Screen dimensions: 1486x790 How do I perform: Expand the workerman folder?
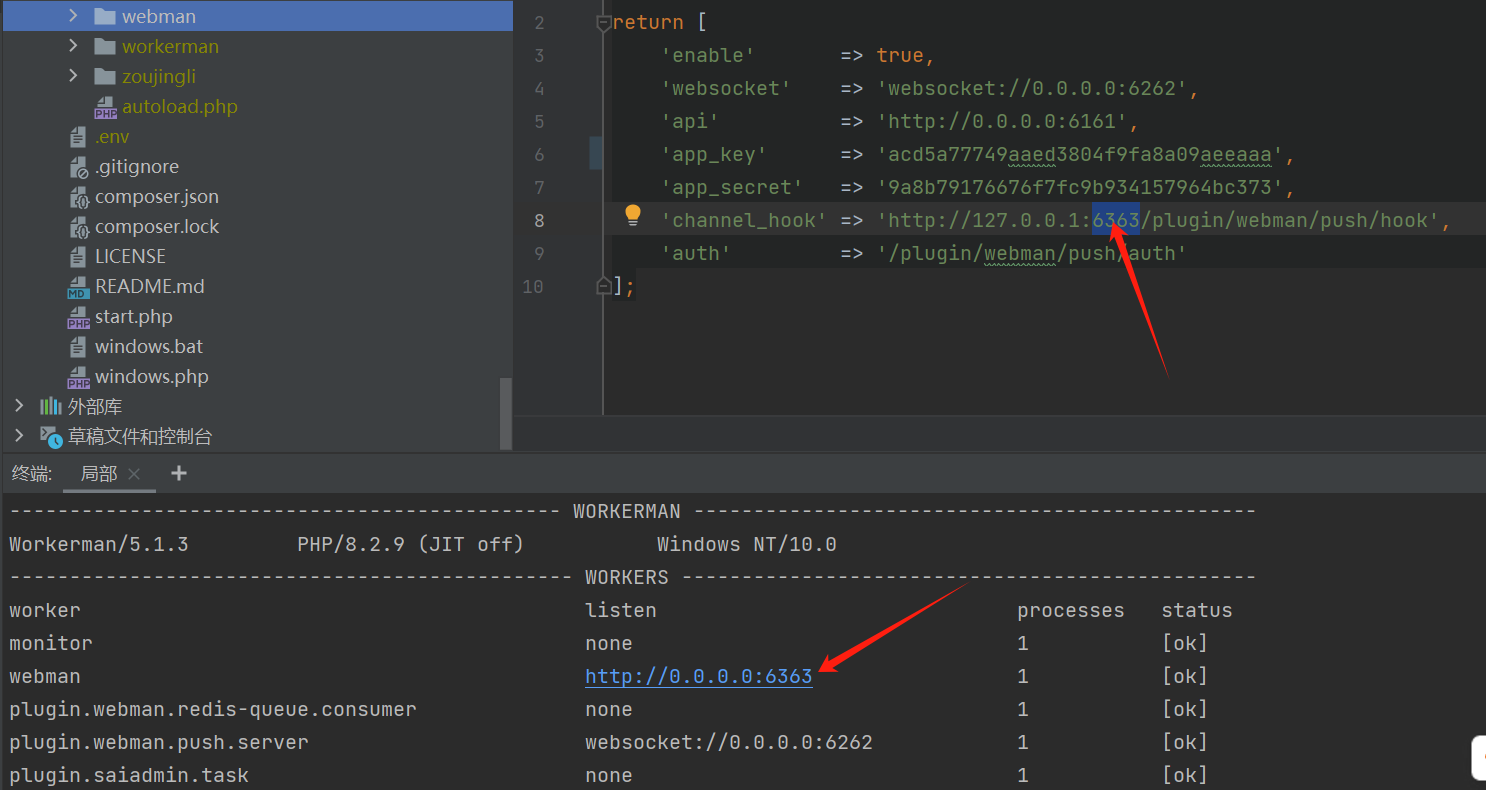74,46
